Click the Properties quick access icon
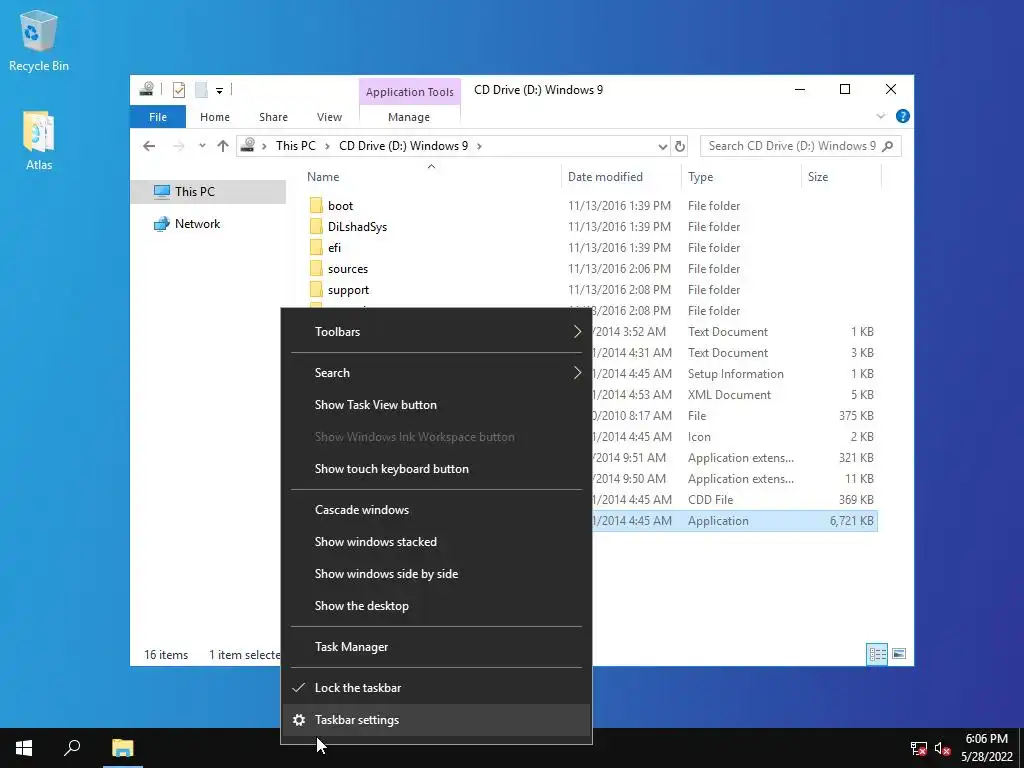Image resolution: width=1024 pixels, height=768 pixels. [179, 89]
